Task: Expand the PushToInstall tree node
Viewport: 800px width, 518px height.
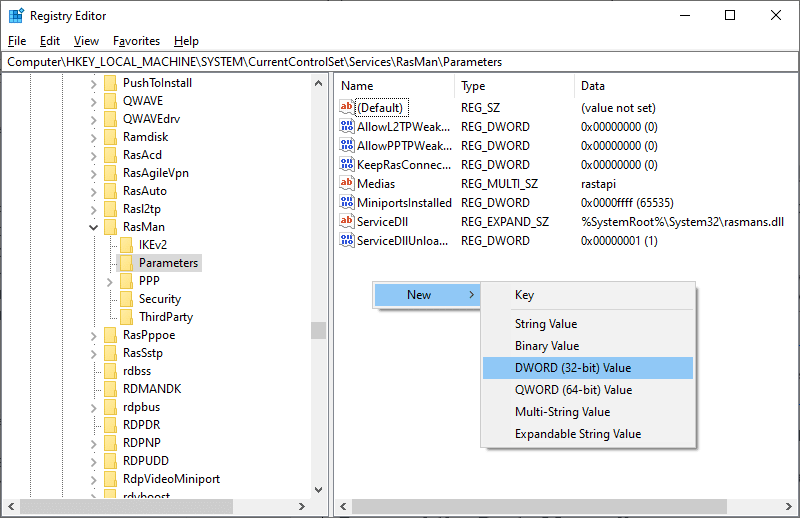Action: click(93, 83)
